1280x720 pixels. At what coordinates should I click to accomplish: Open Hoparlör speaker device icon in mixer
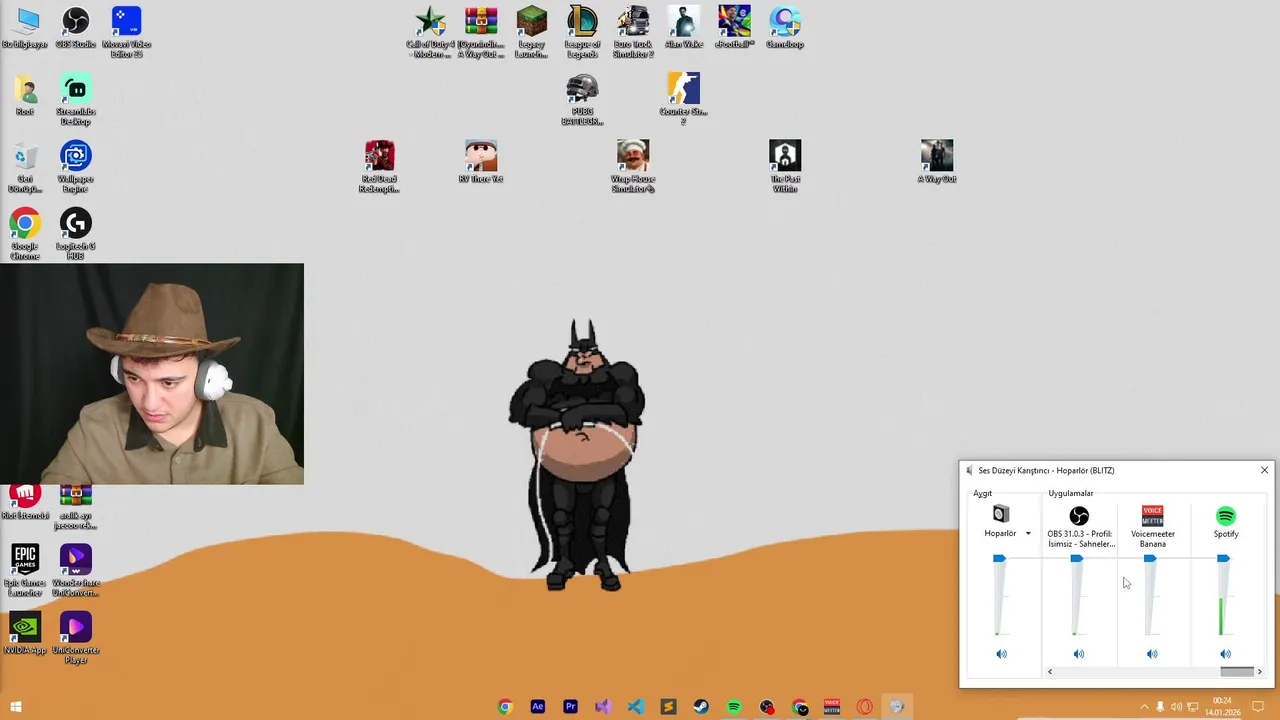click(x=1001, y=515)
